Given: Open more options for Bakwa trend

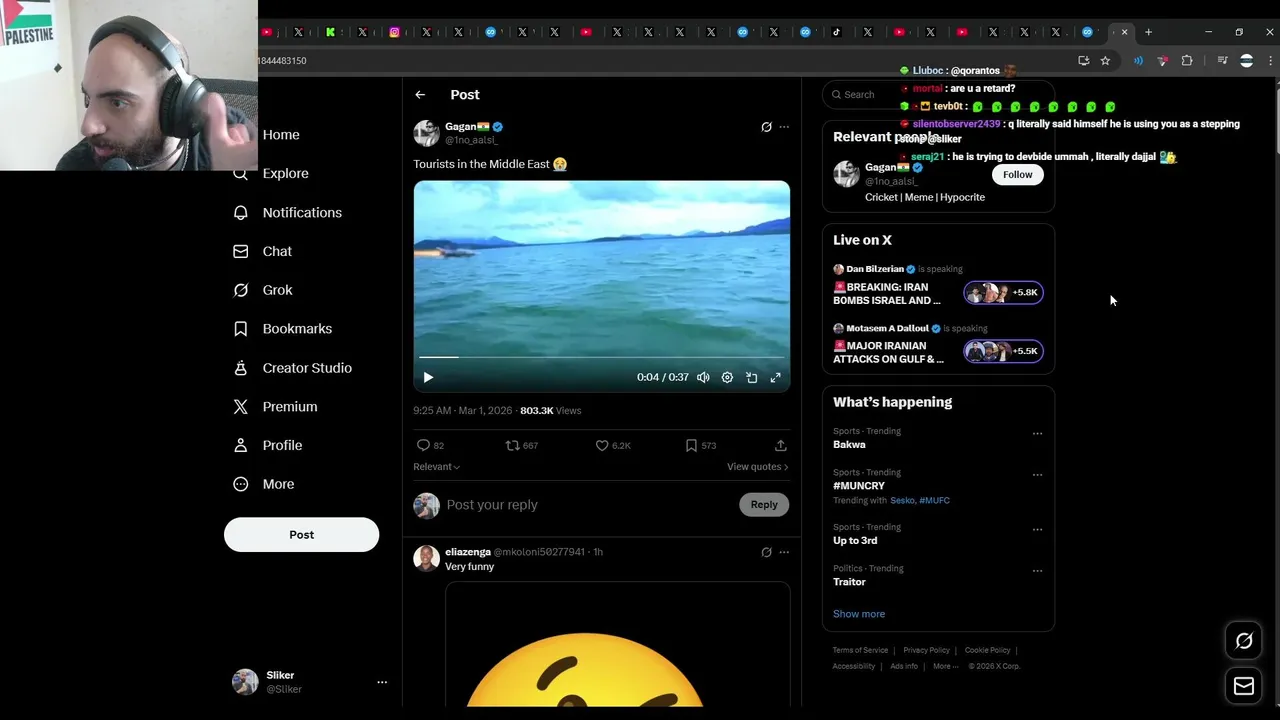Looking at the screenshot, I should coord(1037,434).
